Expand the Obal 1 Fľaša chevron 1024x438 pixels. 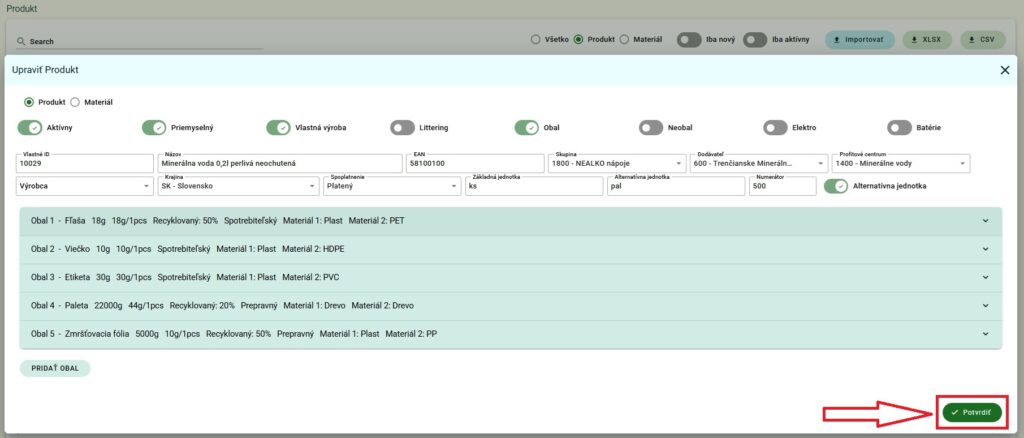(x=986, y=221)
